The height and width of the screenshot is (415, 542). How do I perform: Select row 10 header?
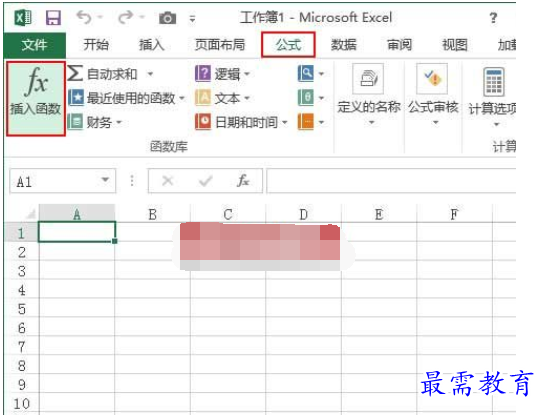click(x=21, y=403)
